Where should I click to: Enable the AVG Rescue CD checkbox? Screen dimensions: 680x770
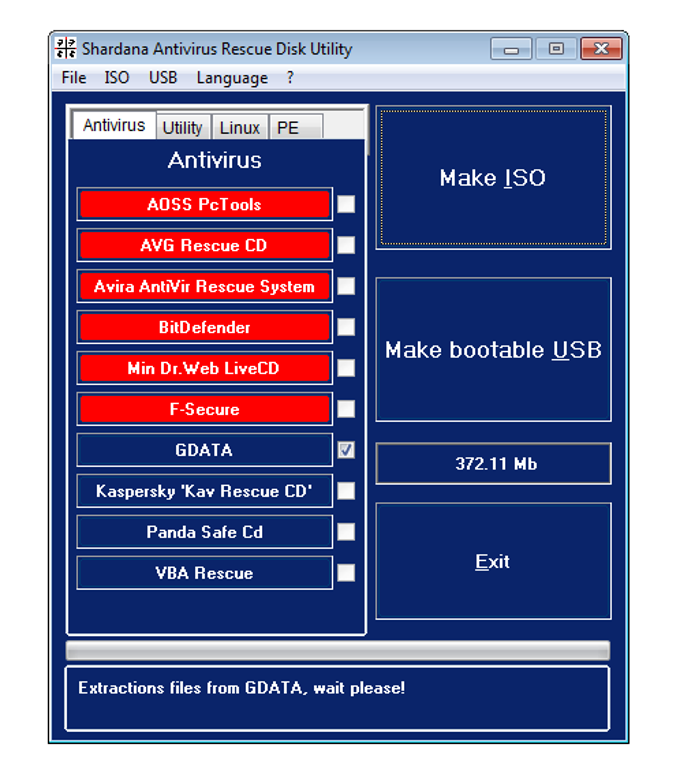pyautogui.click(x=346, y=245)
